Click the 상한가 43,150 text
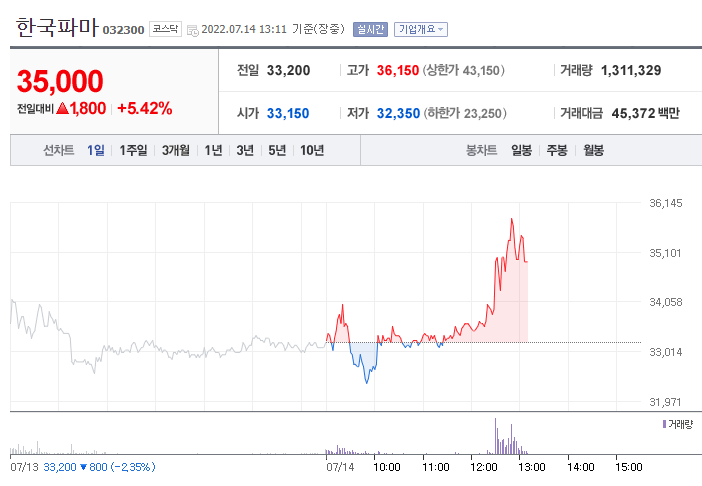Viewport: 702px width, 486px height. point(464,70)
